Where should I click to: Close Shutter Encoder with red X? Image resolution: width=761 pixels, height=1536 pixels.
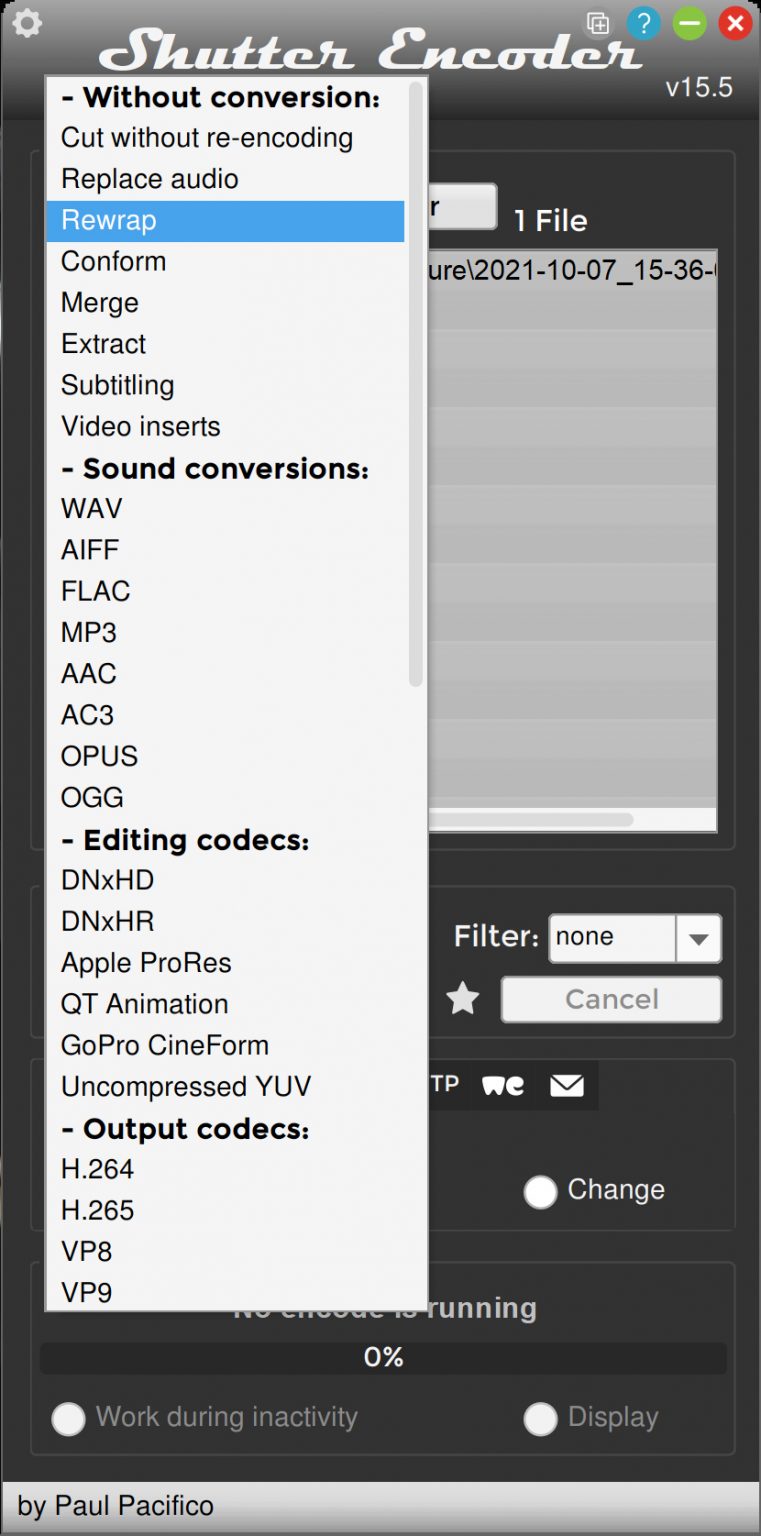point(736,23)
